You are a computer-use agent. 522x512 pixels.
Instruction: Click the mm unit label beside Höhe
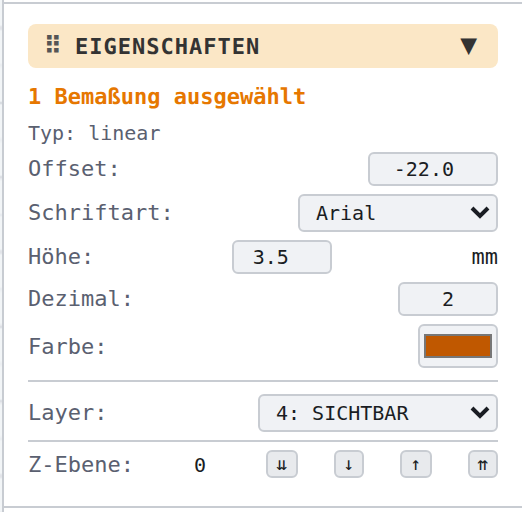coord(484,258)
